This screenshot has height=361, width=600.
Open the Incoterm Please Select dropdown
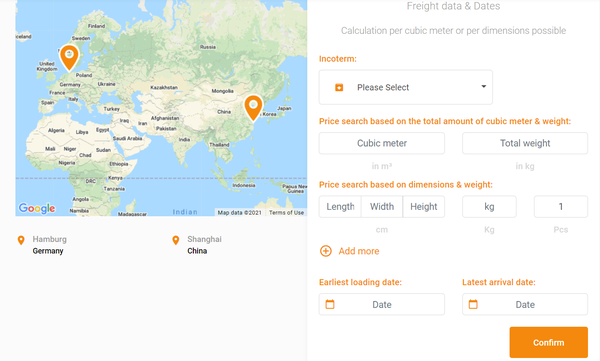coord(406,87)
